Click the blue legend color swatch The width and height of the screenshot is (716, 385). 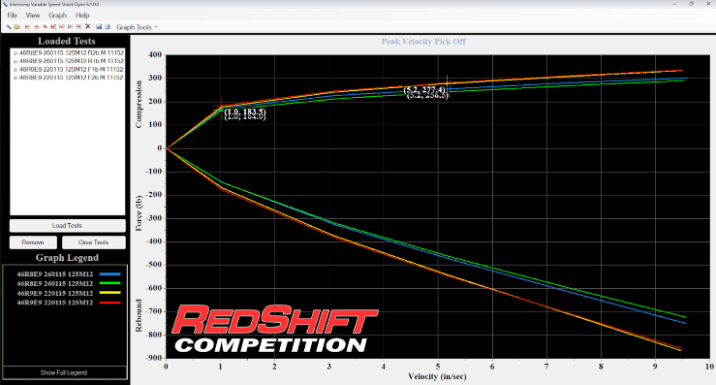110,274
